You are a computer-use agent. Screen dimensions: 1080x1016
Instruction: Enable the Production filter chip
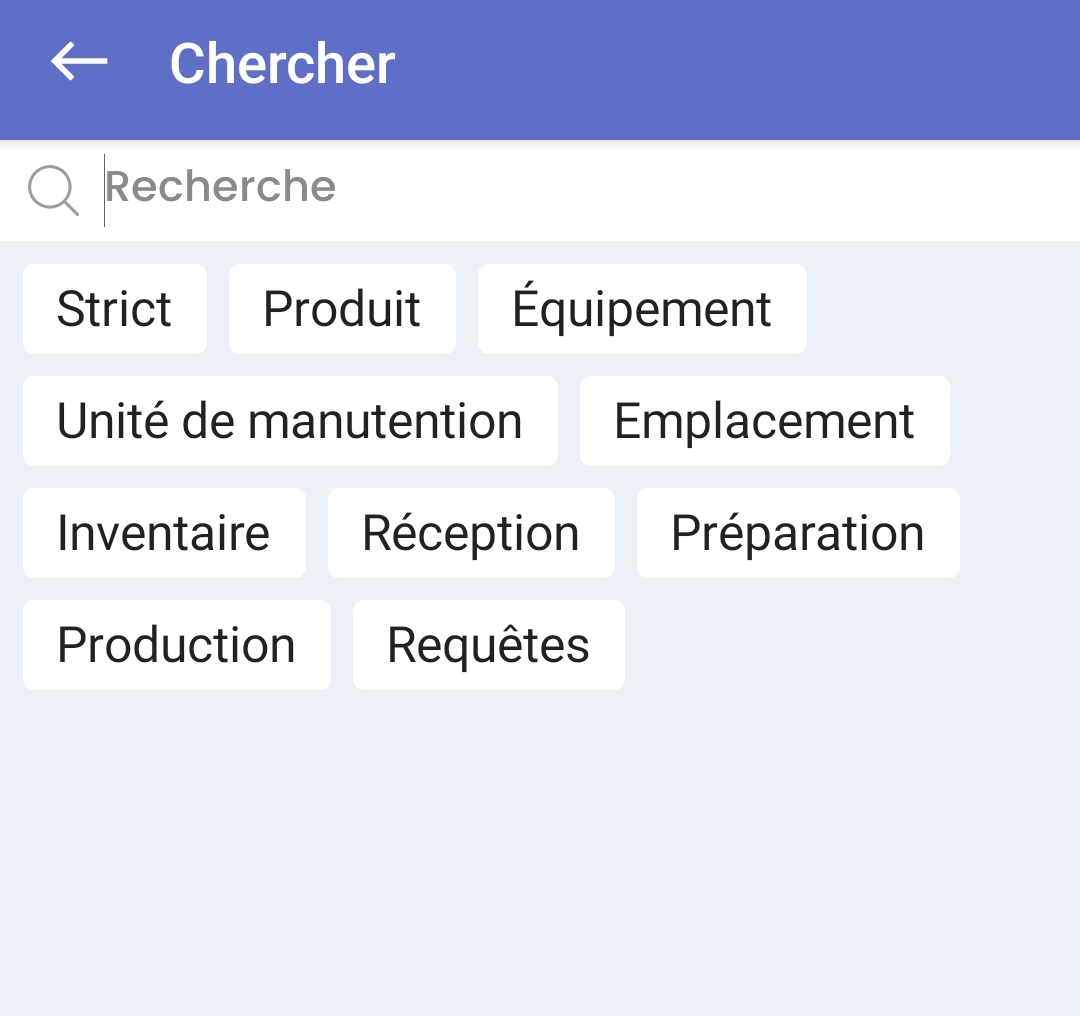(x=177, y=645)
